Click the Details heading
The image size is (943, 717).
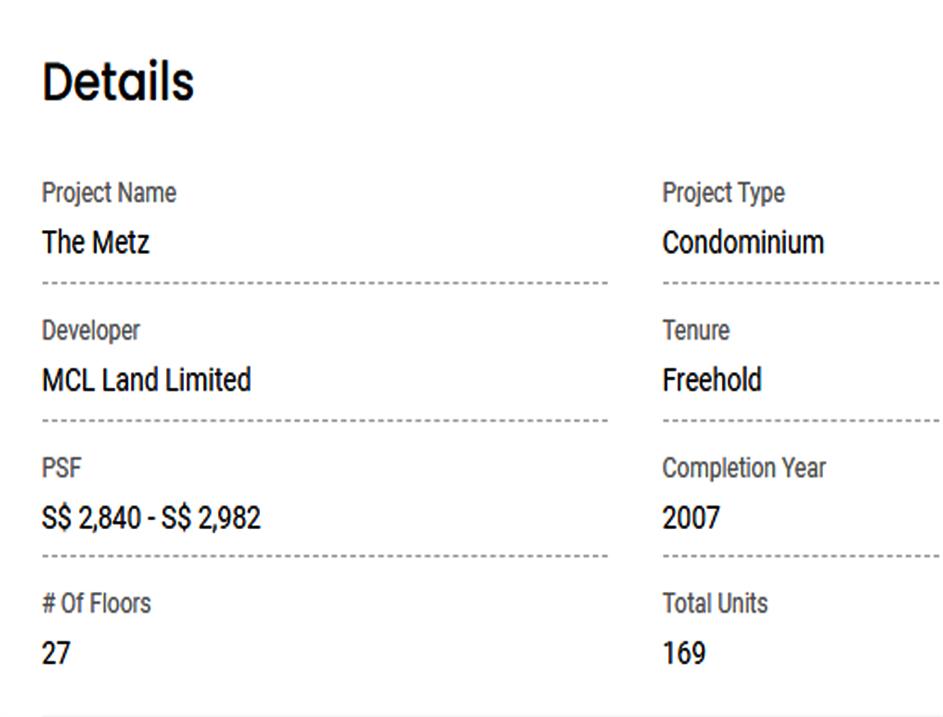pyautogui.click(x=118, y=82)
